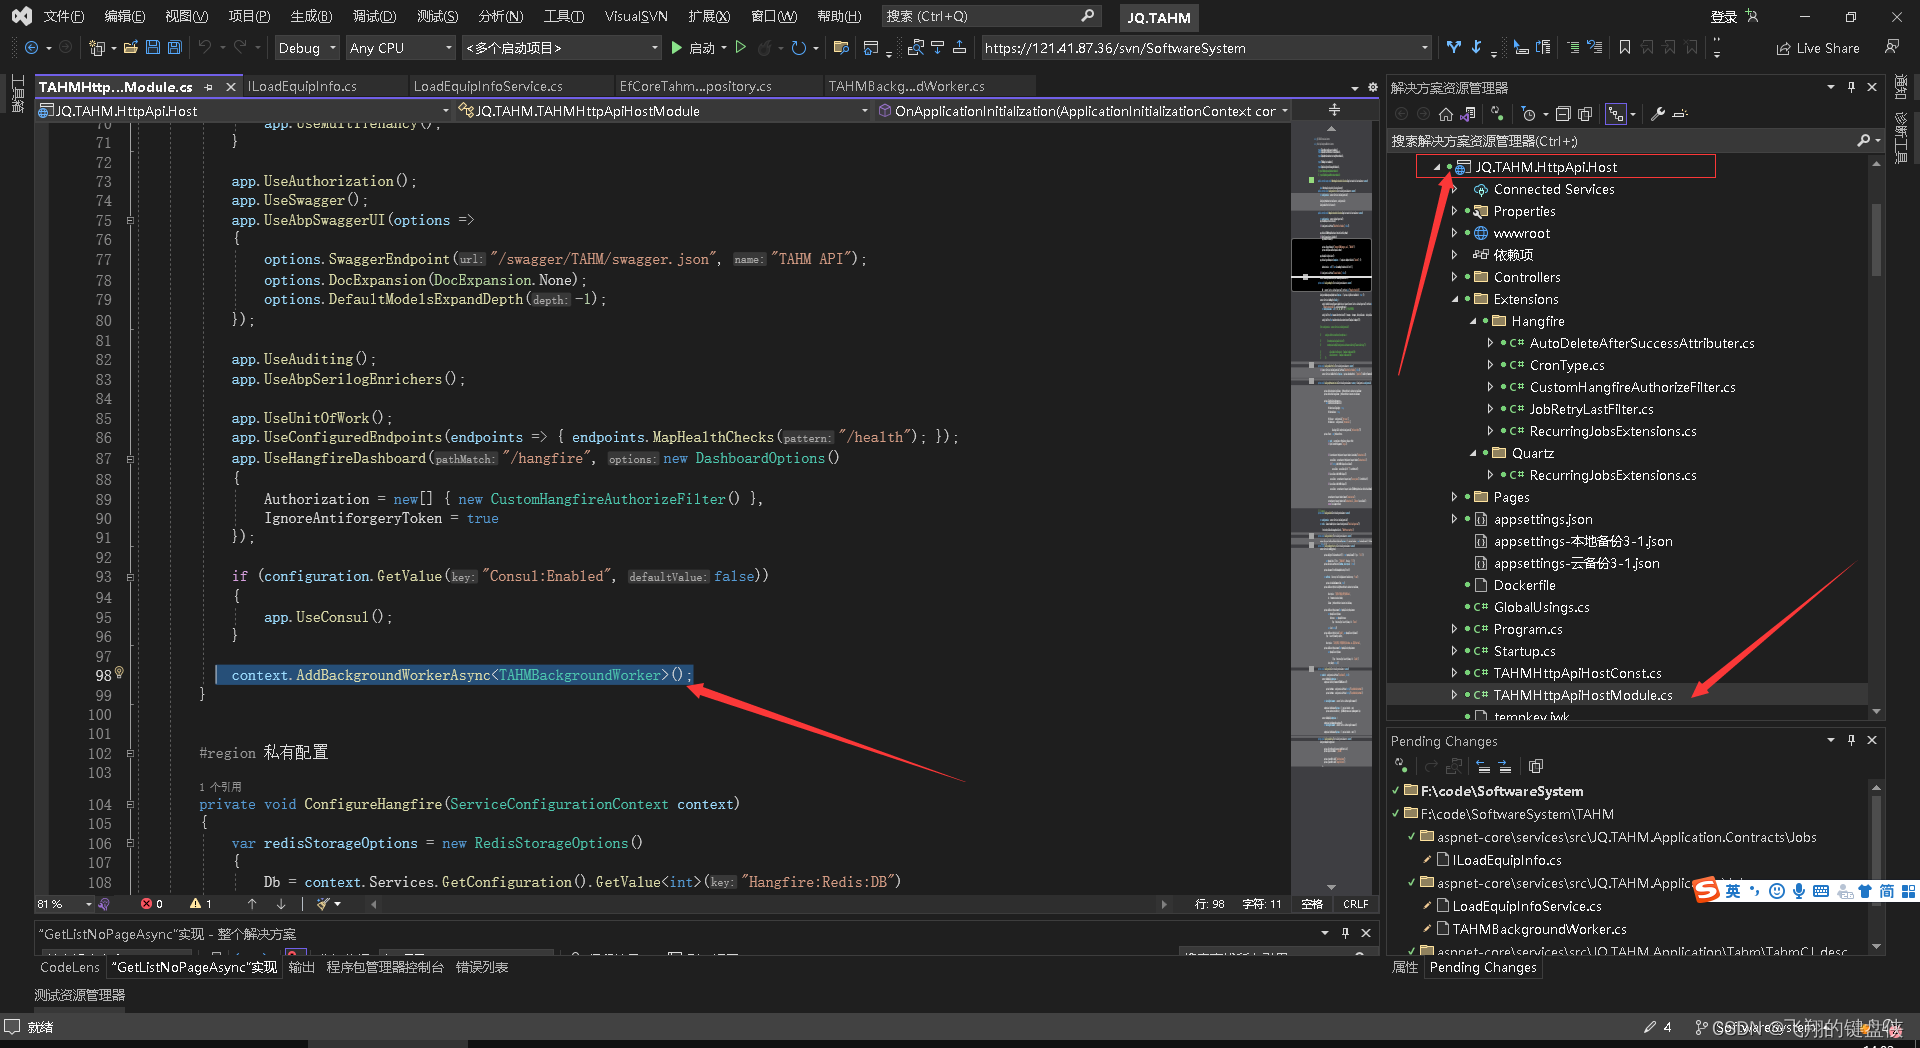Click the Home icon in Solution Explorer
The image size is (1920, 1048).
(x=1446, y=114)
